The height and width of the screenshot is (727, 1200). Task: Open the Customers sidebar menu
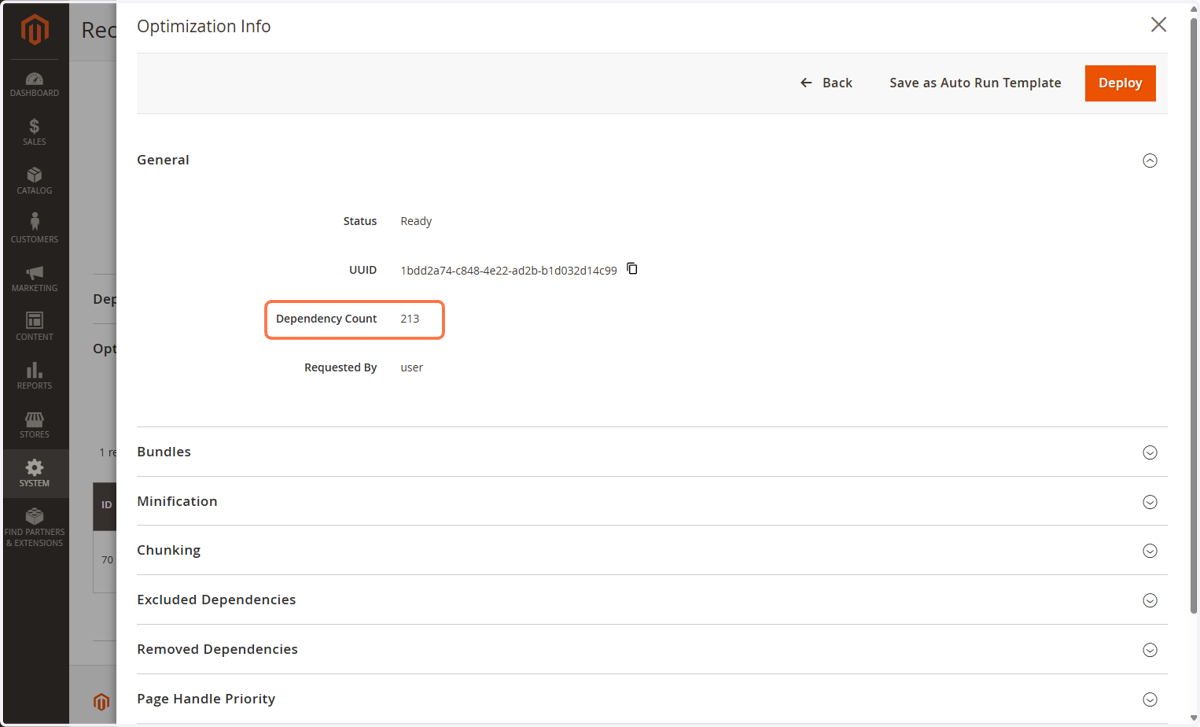point(34,229)
